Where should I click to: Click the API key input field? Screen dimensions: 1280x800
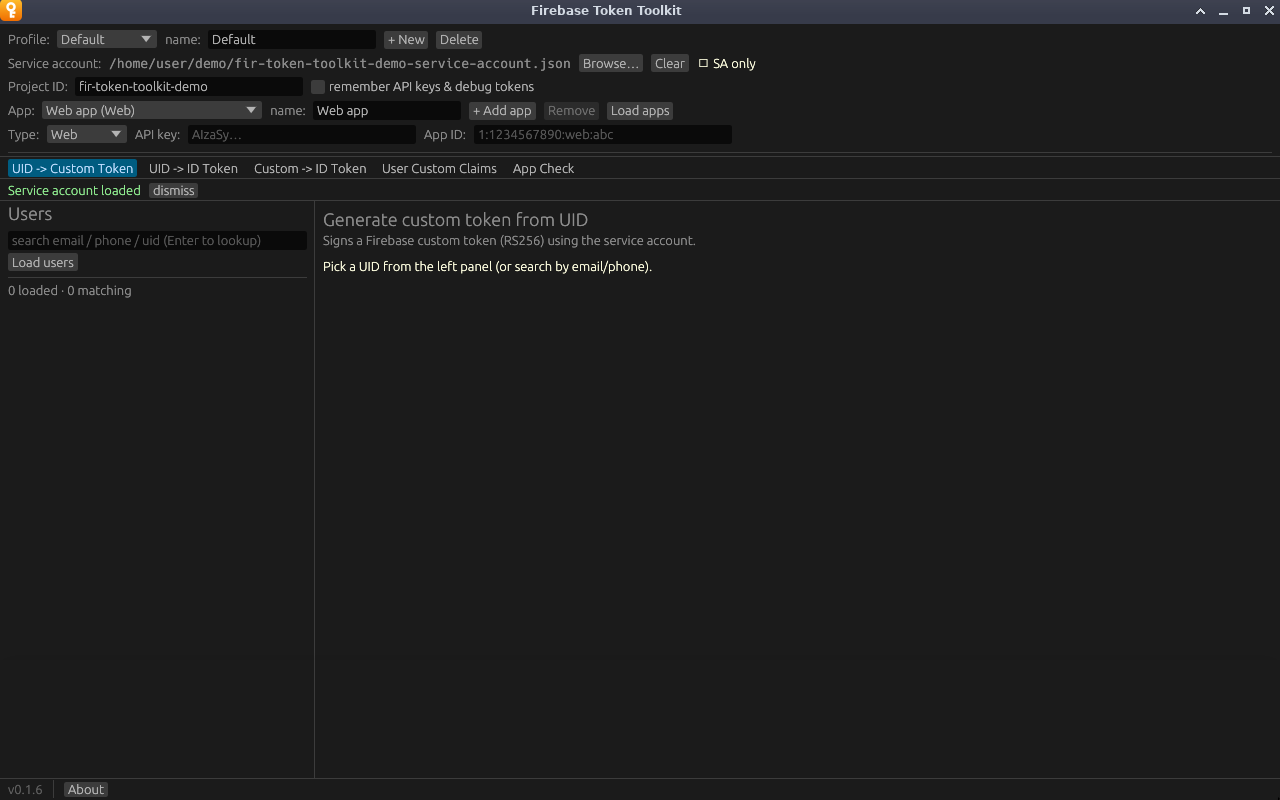coord(302,134)
